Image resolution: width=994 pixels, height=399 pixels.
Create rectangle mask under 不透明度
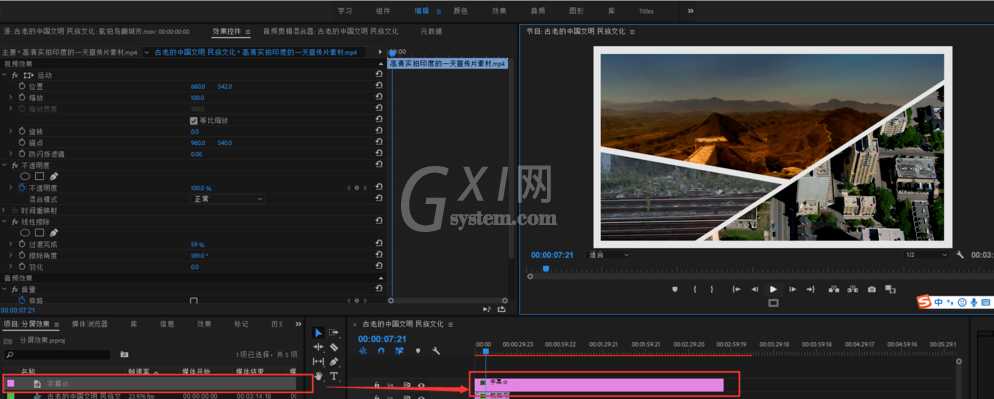[x=39, y=176]
